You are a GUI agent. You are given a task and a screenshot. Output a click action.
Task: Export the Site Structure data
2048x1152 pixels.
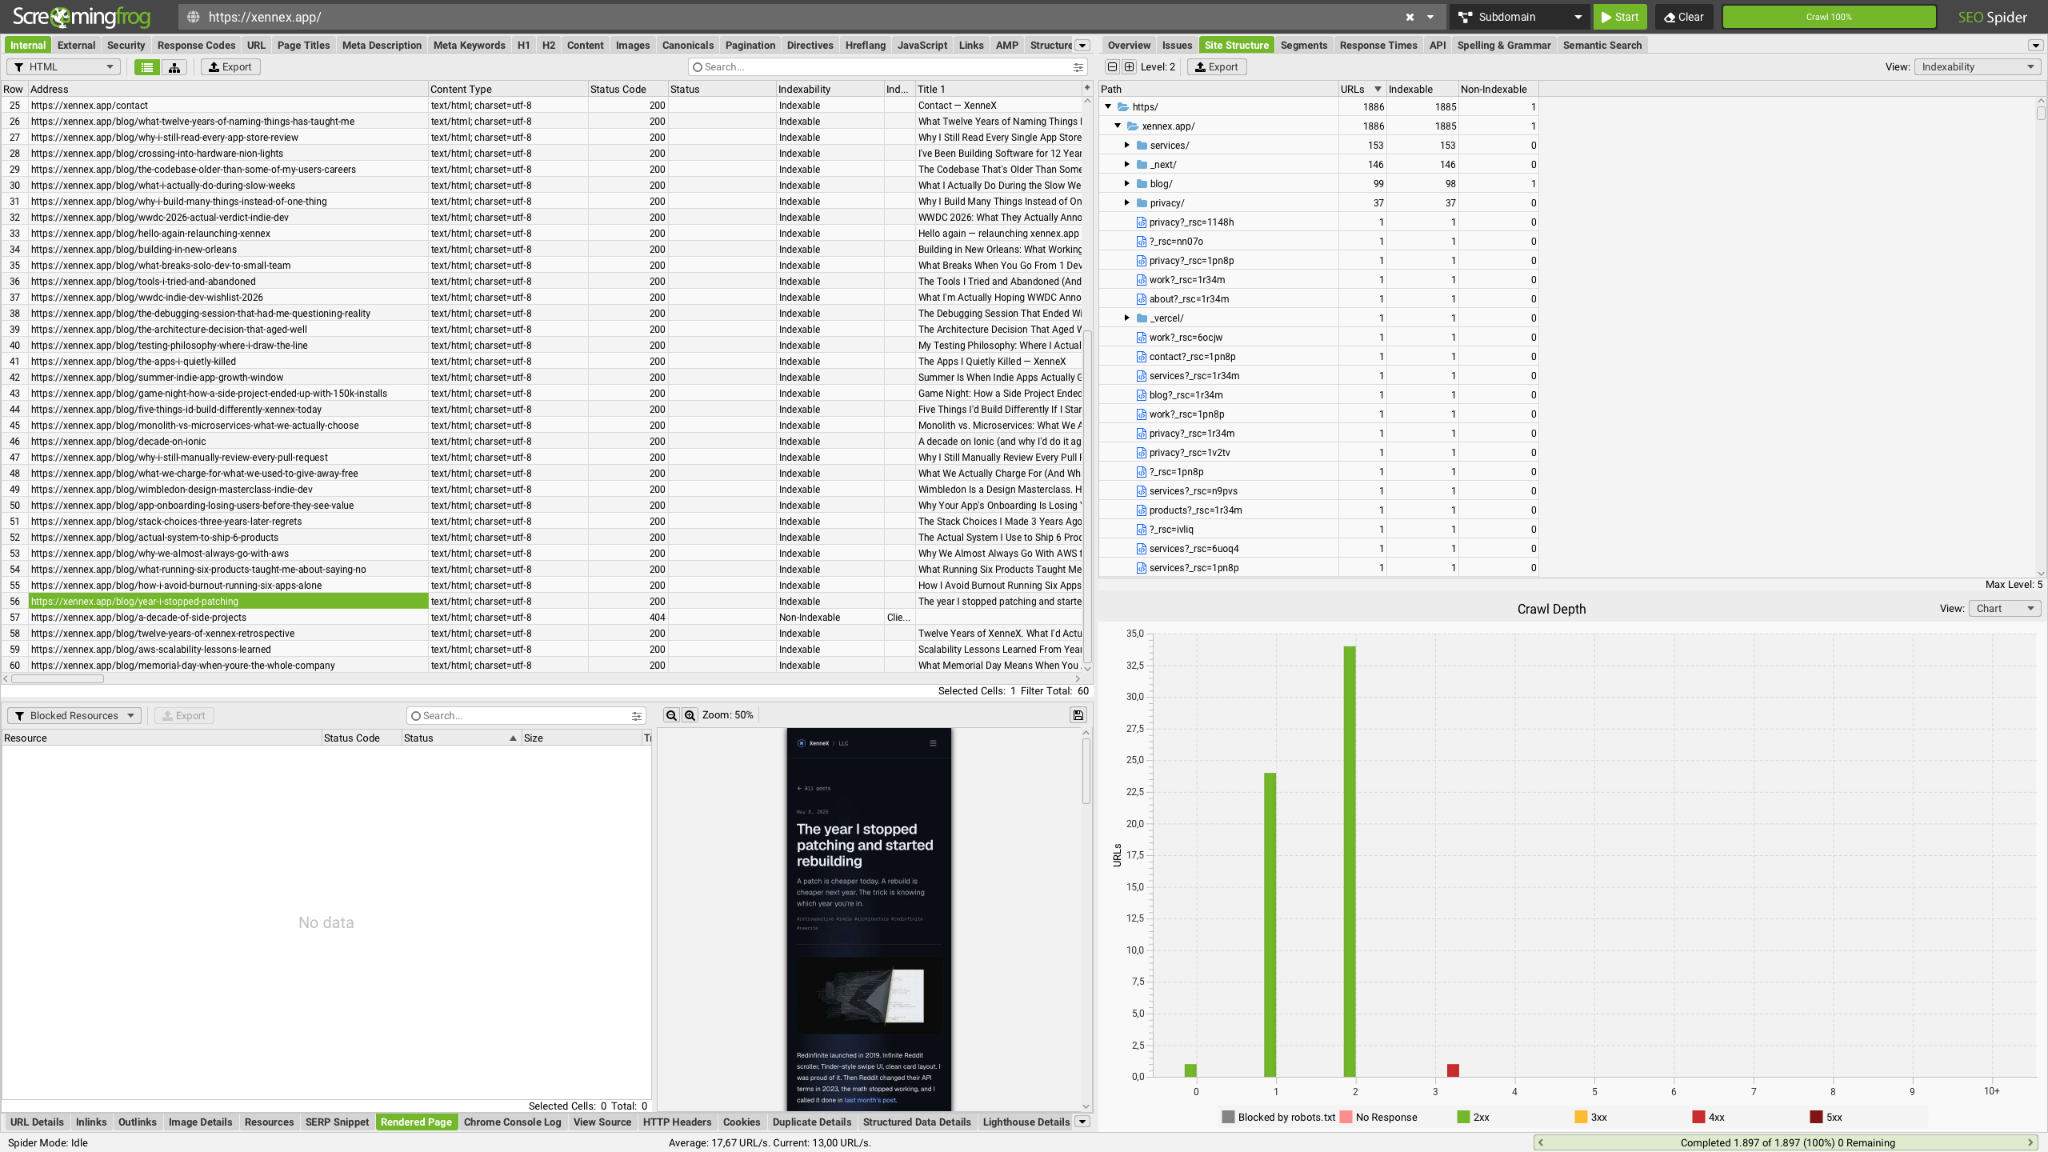click(x=1216, y=67)
